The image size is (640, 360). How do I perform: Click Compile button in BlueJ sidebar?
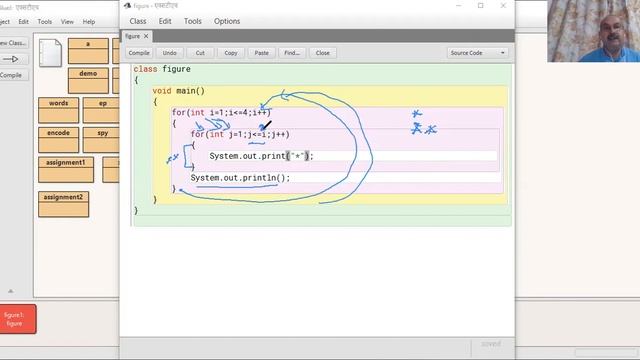(x=13, y=75)
